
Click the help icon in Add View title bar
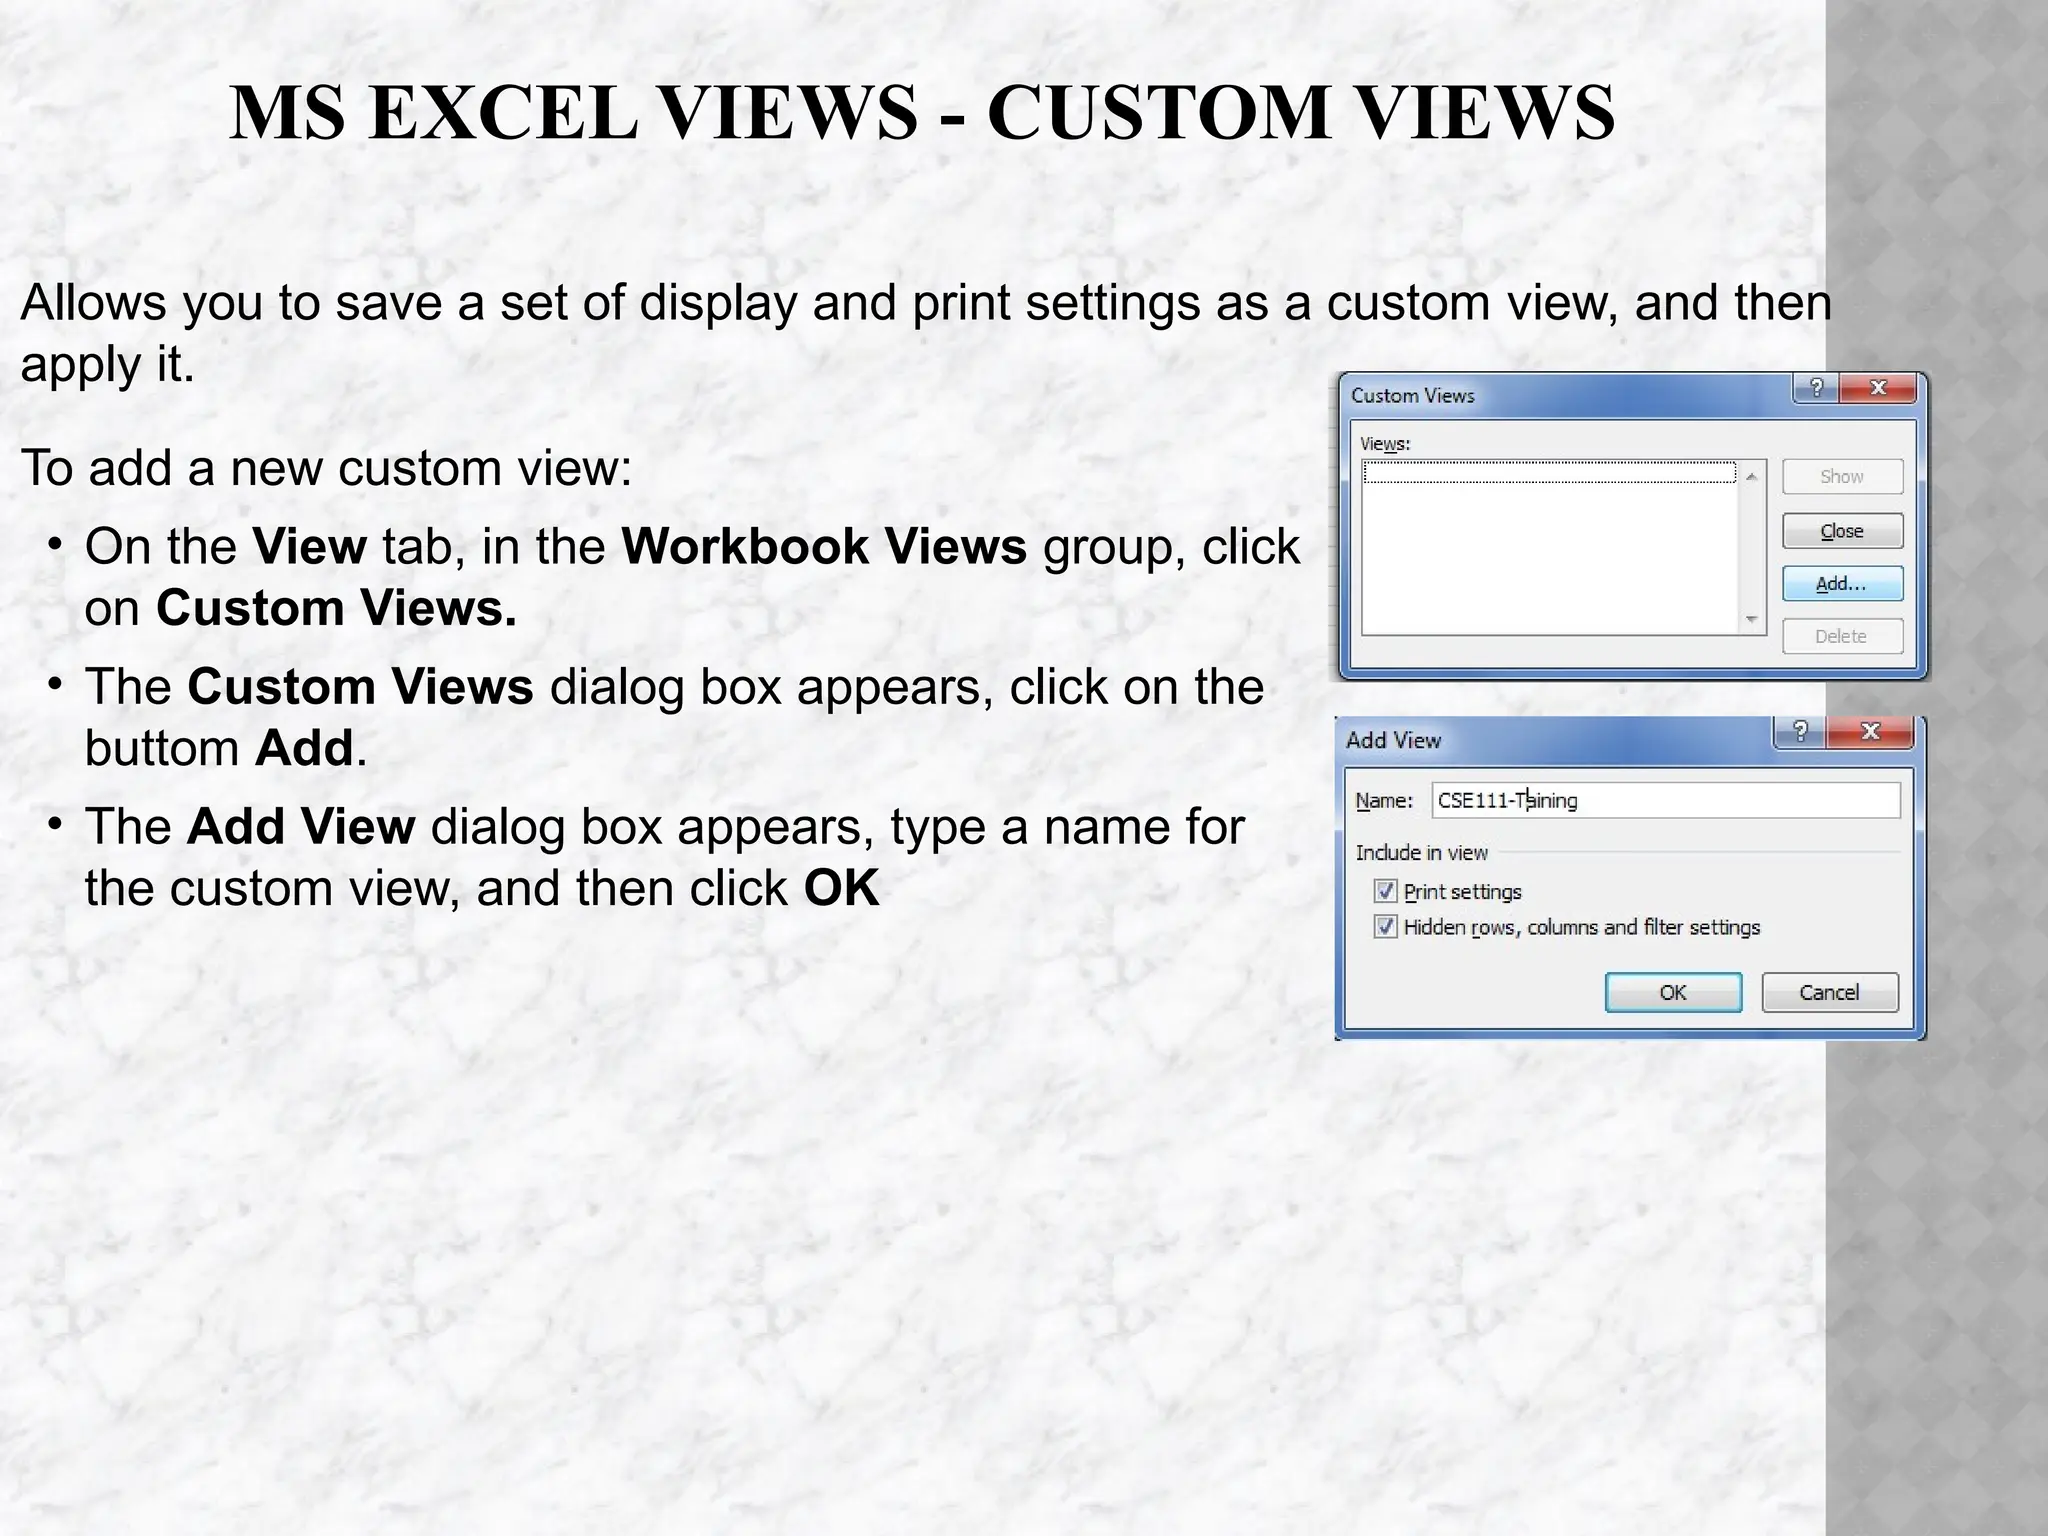tap(1800, 732)
